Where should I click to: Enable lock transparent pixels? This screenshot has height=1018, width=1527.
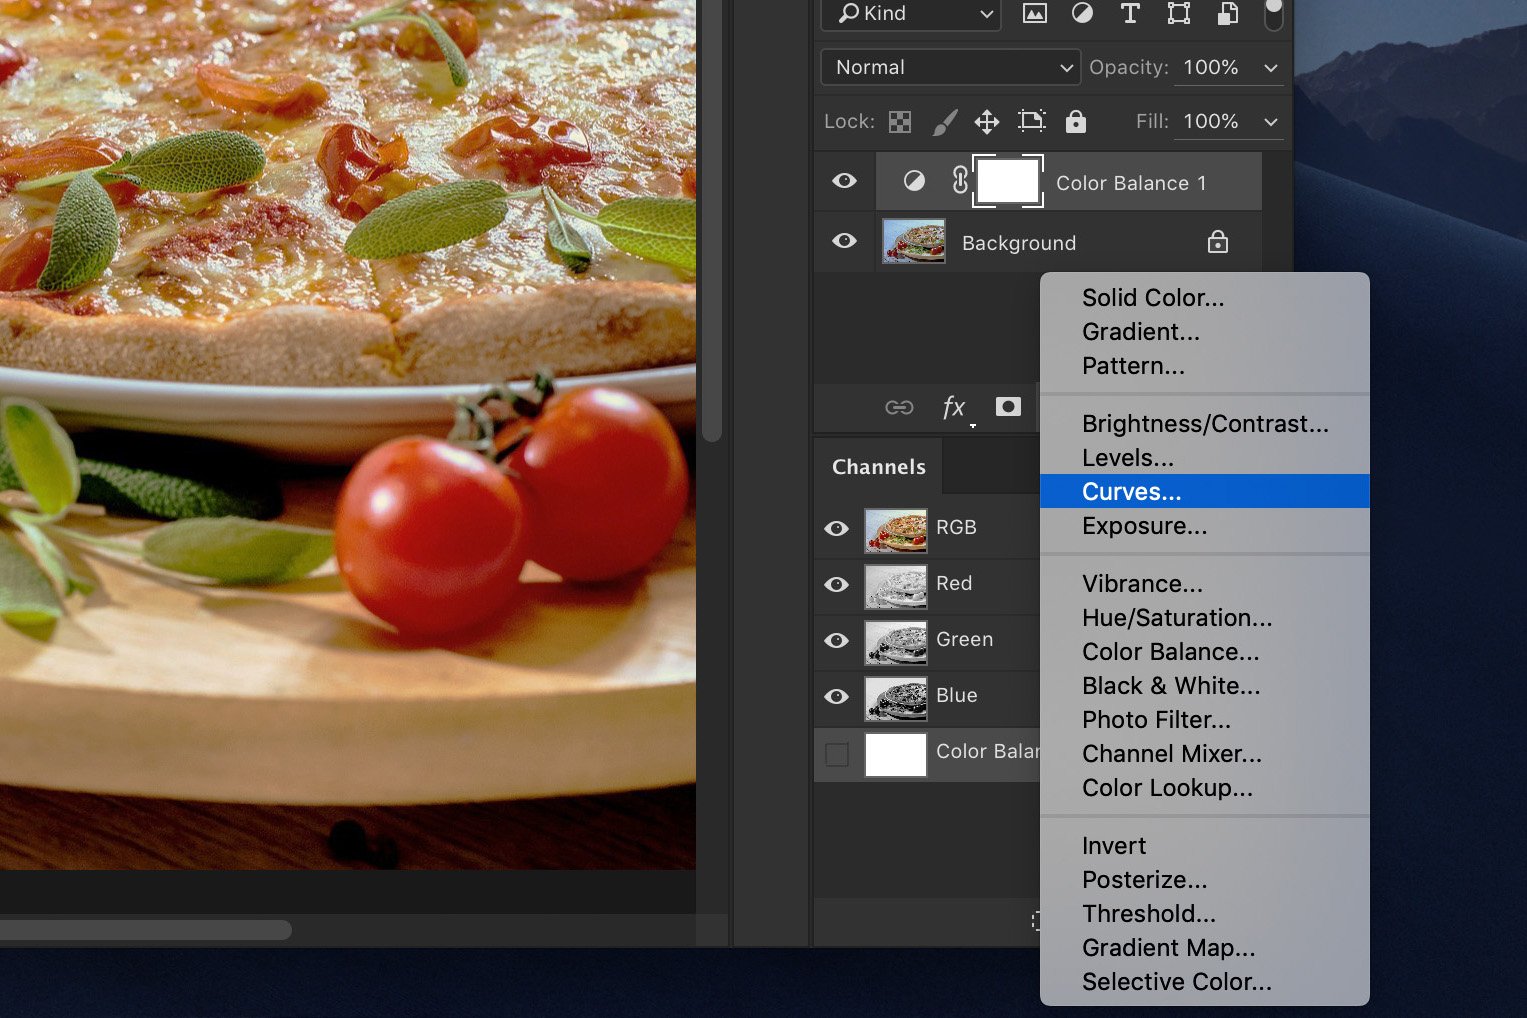coord(899,121)
